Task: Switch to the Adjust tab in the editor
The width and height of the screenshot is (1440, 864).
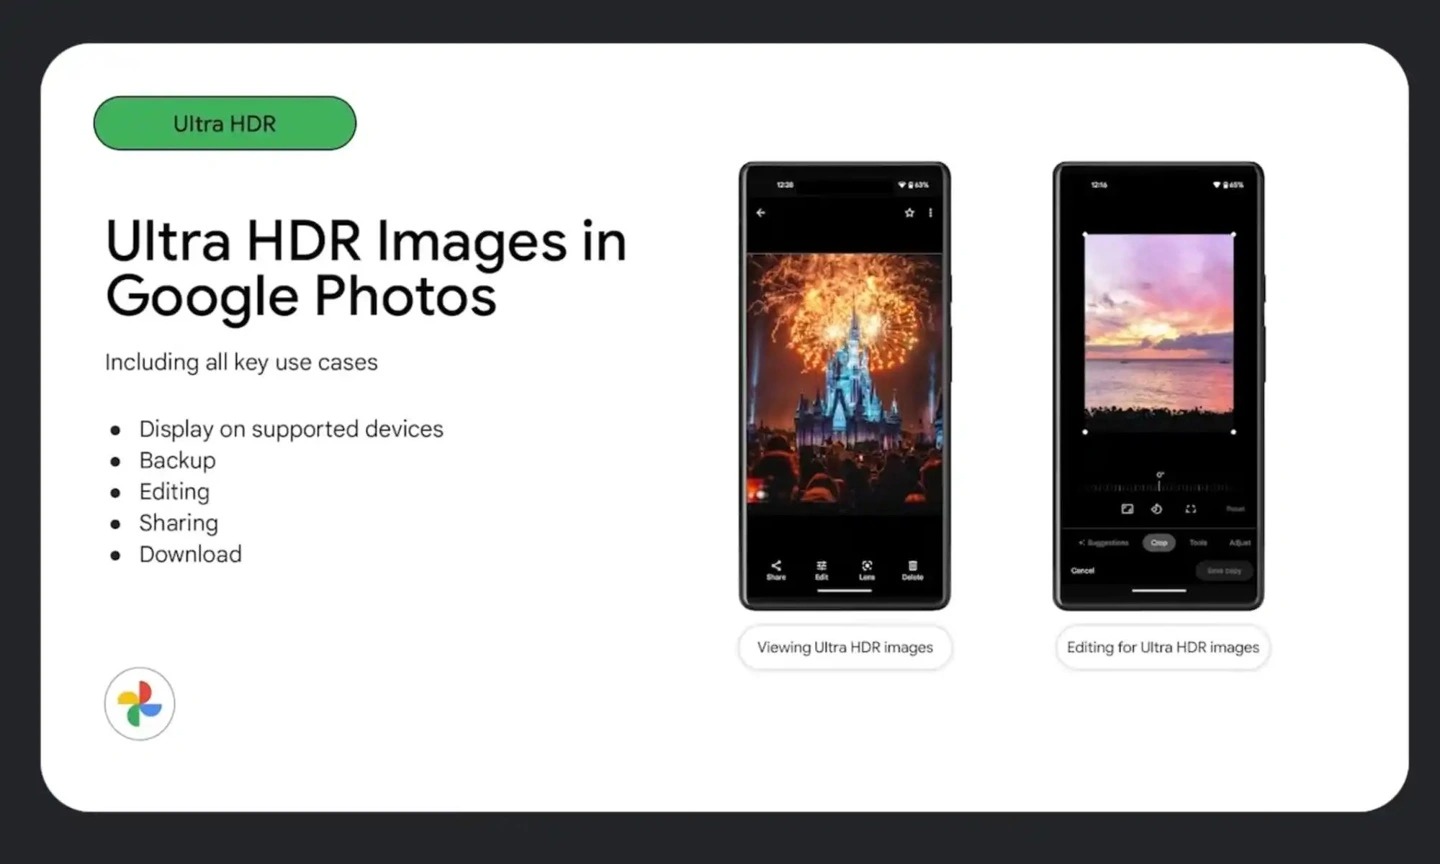Action: (1239, 542)
